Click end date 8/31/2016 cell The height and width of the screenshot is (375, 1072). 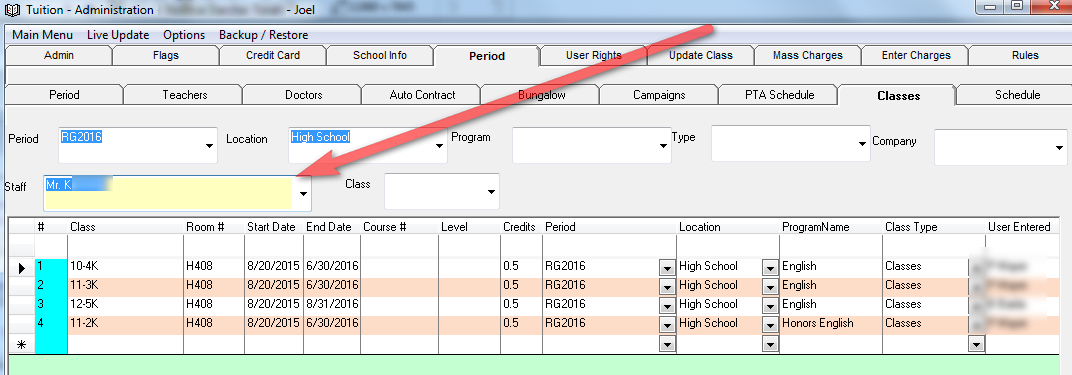tap(332, 305)
